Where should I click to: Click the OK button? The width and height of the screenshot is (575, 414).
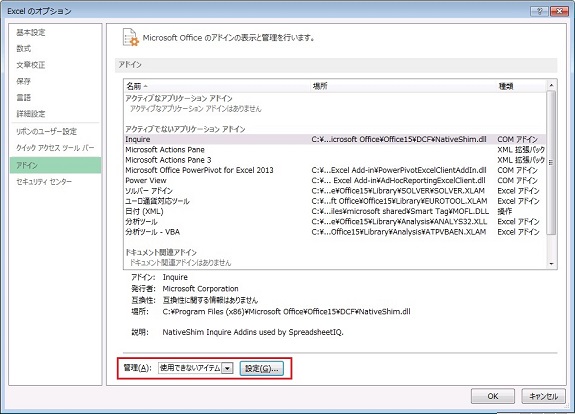[x=492, y=396]
